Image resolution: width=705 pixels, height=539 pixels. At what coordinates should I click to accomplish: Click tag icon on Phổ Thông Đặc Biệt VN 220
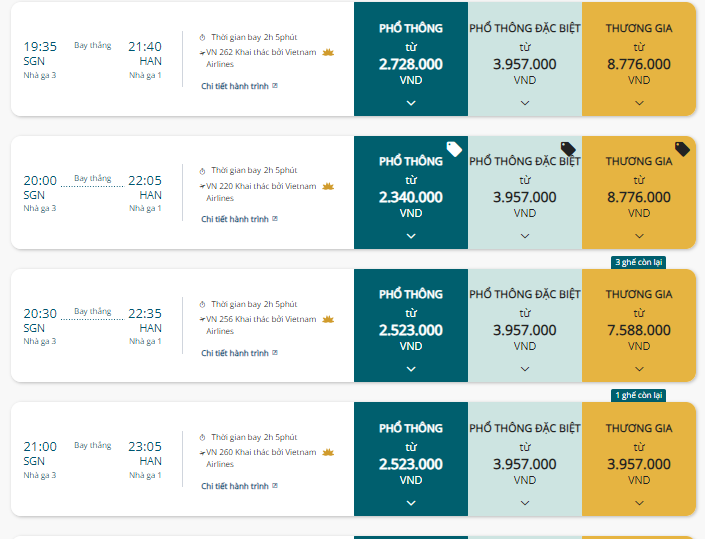pos(568,149)
